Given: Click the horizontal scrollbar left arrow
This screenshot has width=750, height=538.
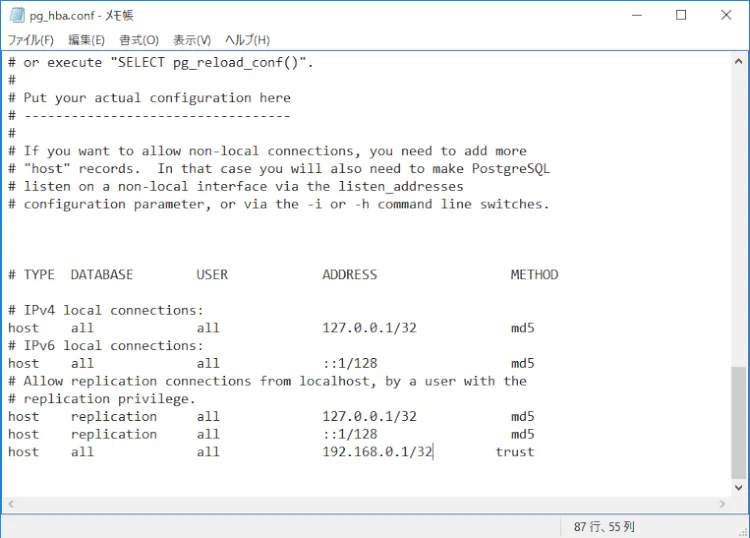Looking at the screenshot, I should pyautogui.click(x=10, y=504).
